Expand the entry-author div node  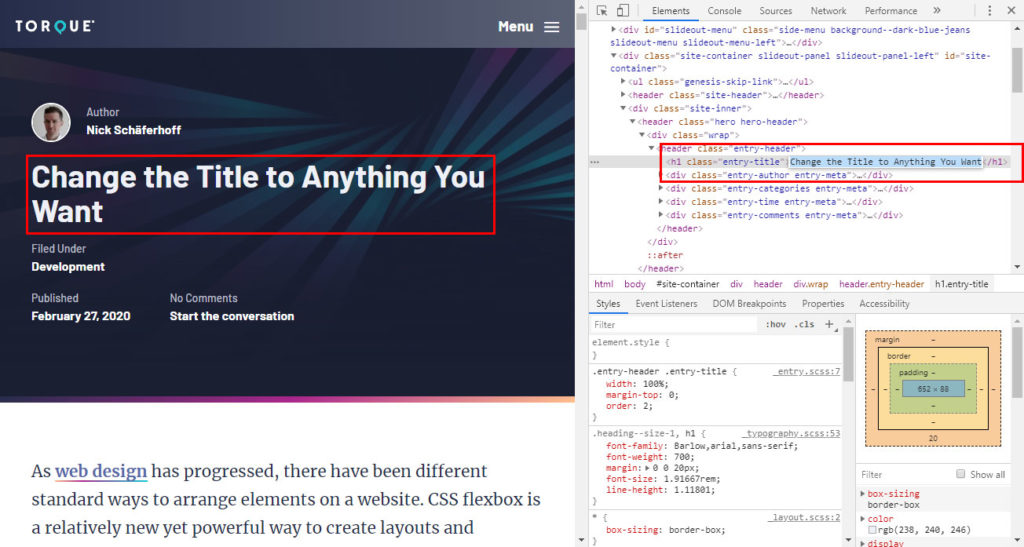tap(663, 175)
